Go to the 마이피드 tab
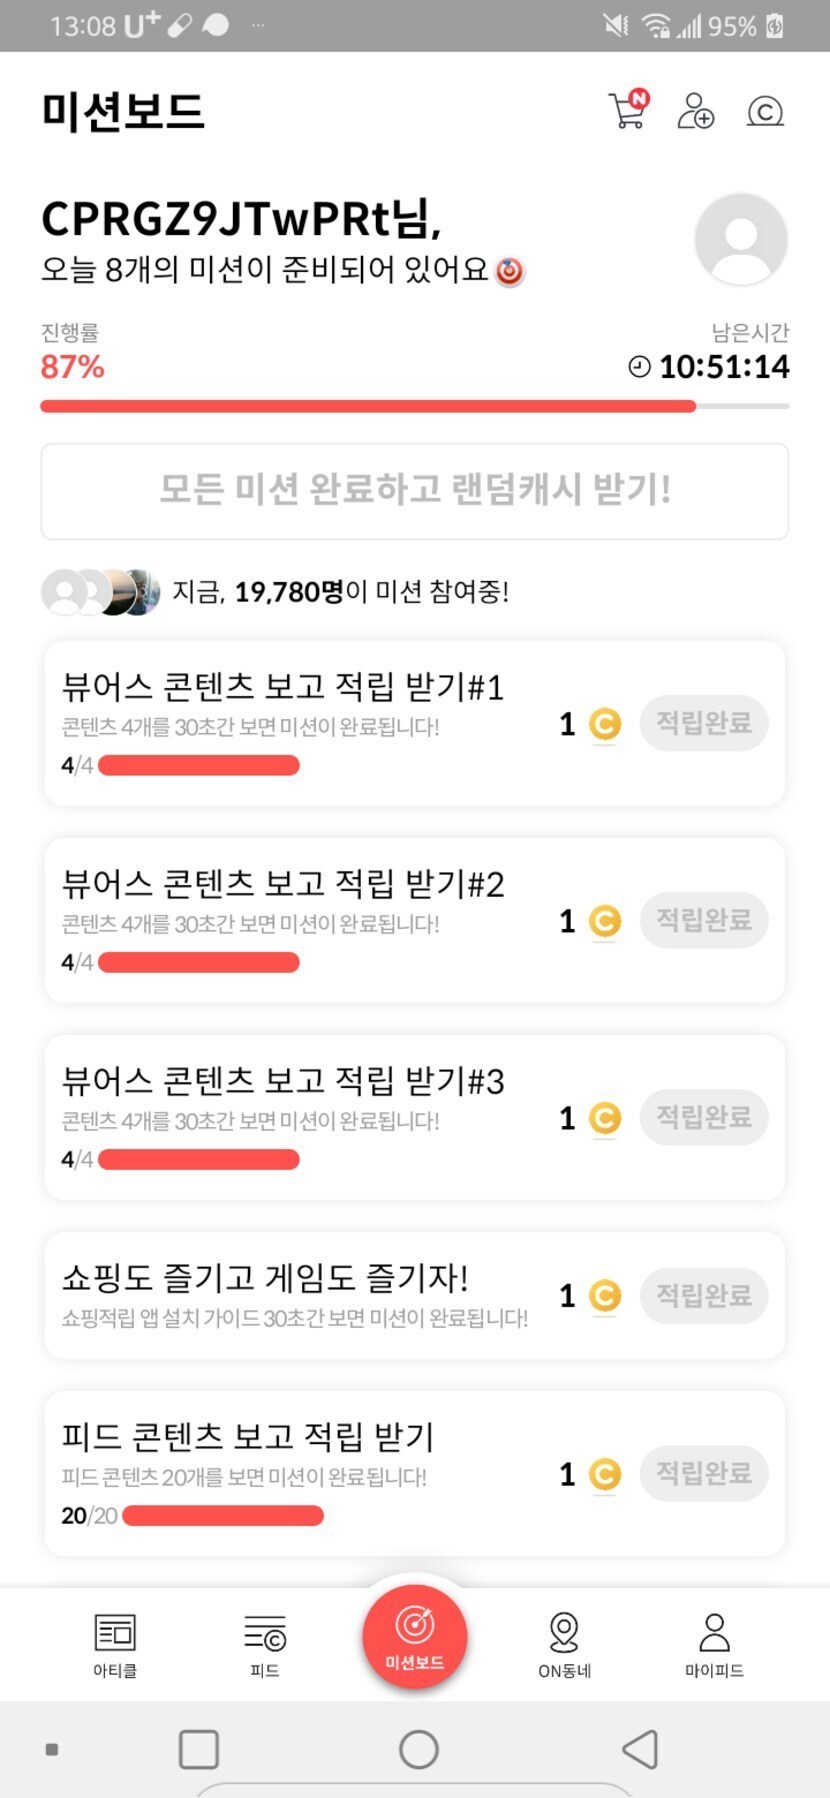830x1798 pixels. (x=714, y=1644)
